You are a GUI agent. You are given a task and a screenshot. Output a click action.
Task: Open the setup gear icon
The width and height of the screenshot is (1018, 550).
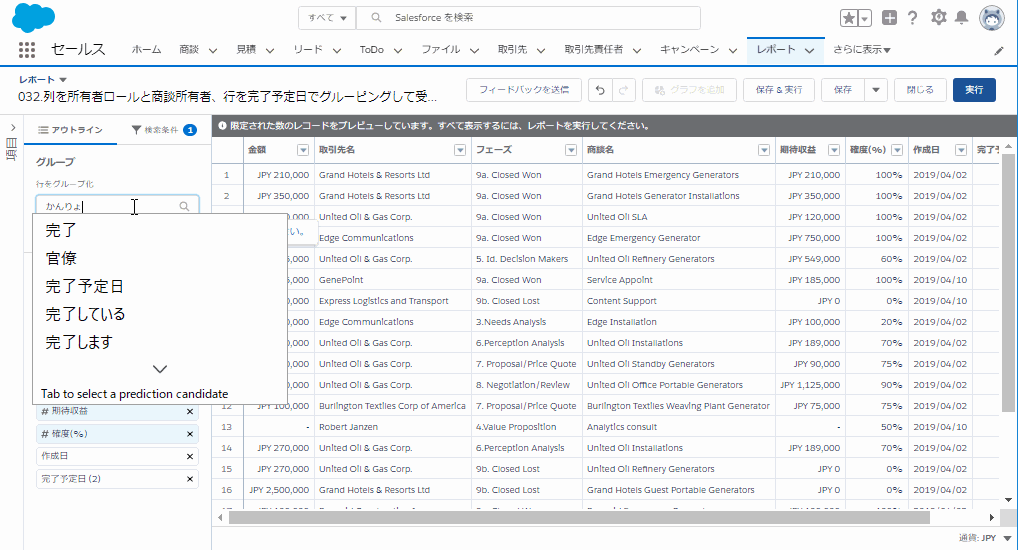(x=938, y=18)
